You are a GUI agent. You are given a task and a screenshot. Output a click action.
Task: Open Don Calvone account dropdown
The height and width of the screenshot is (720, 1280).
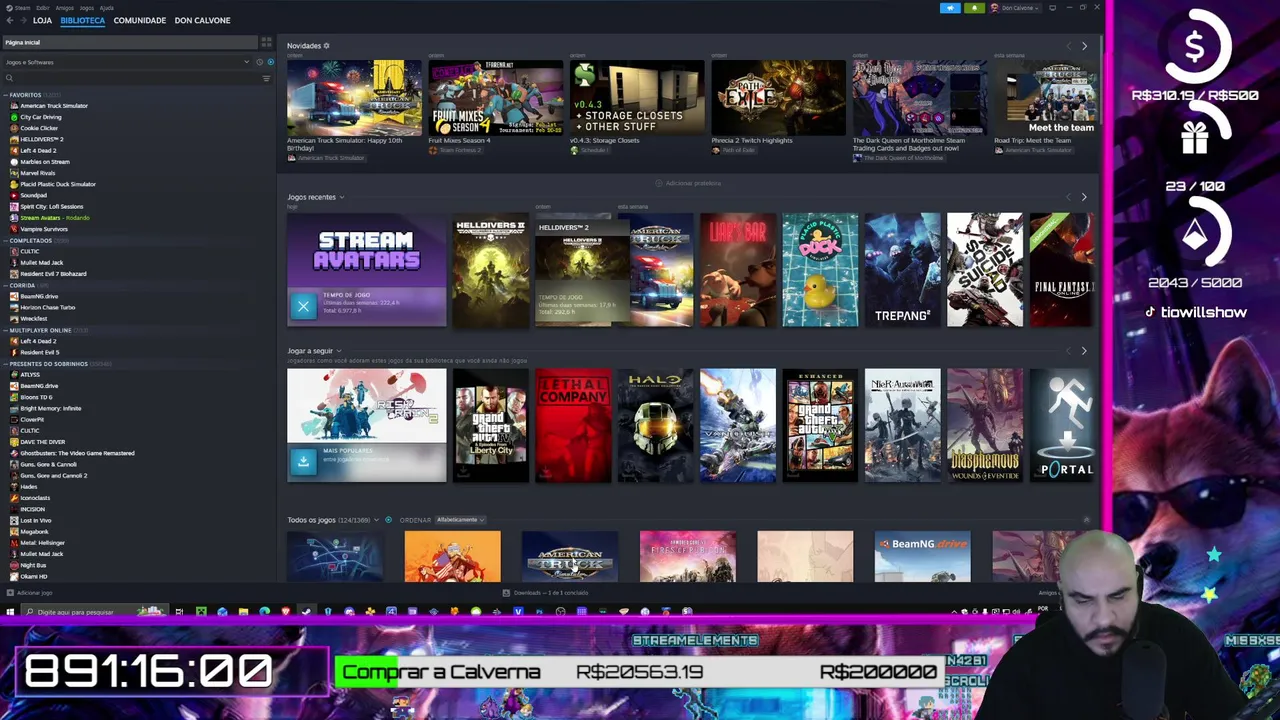pyautogui.click(x=1017, y=8)
